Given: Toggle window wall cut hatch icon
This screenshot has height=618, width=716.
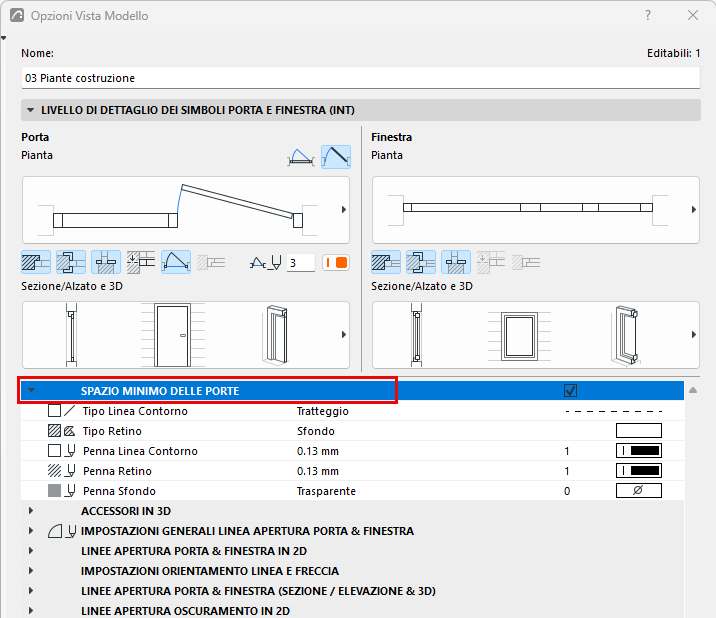Looking at the screenshot, I should pyautogui.click(x=386, y=262).
